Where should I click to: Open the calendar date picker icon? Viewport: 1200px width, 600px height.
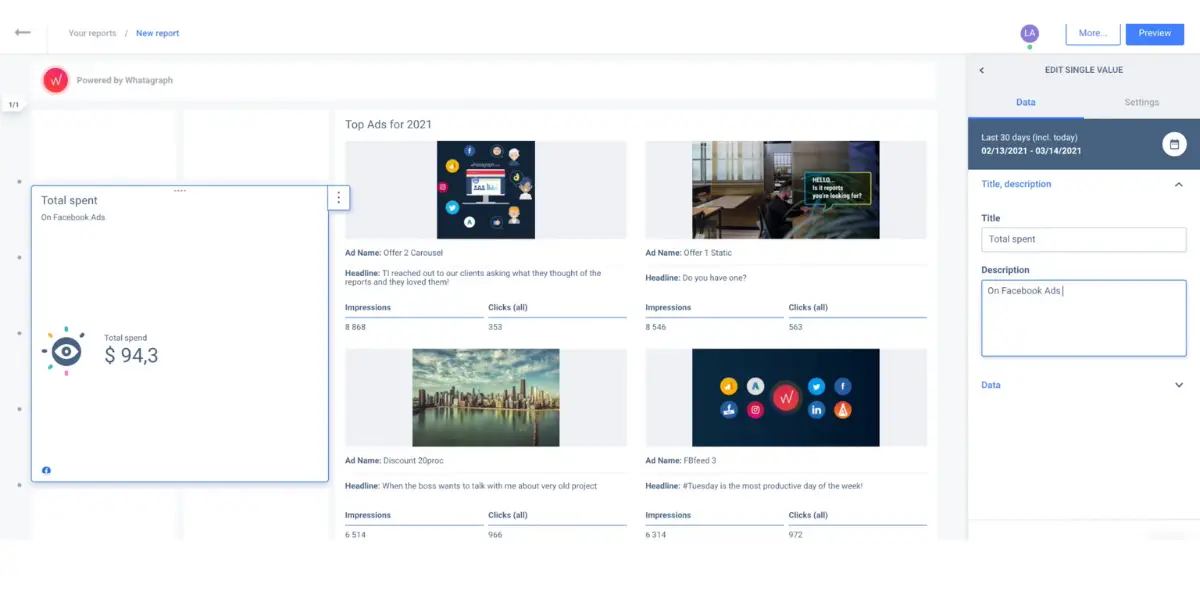tap(1174, 144)
